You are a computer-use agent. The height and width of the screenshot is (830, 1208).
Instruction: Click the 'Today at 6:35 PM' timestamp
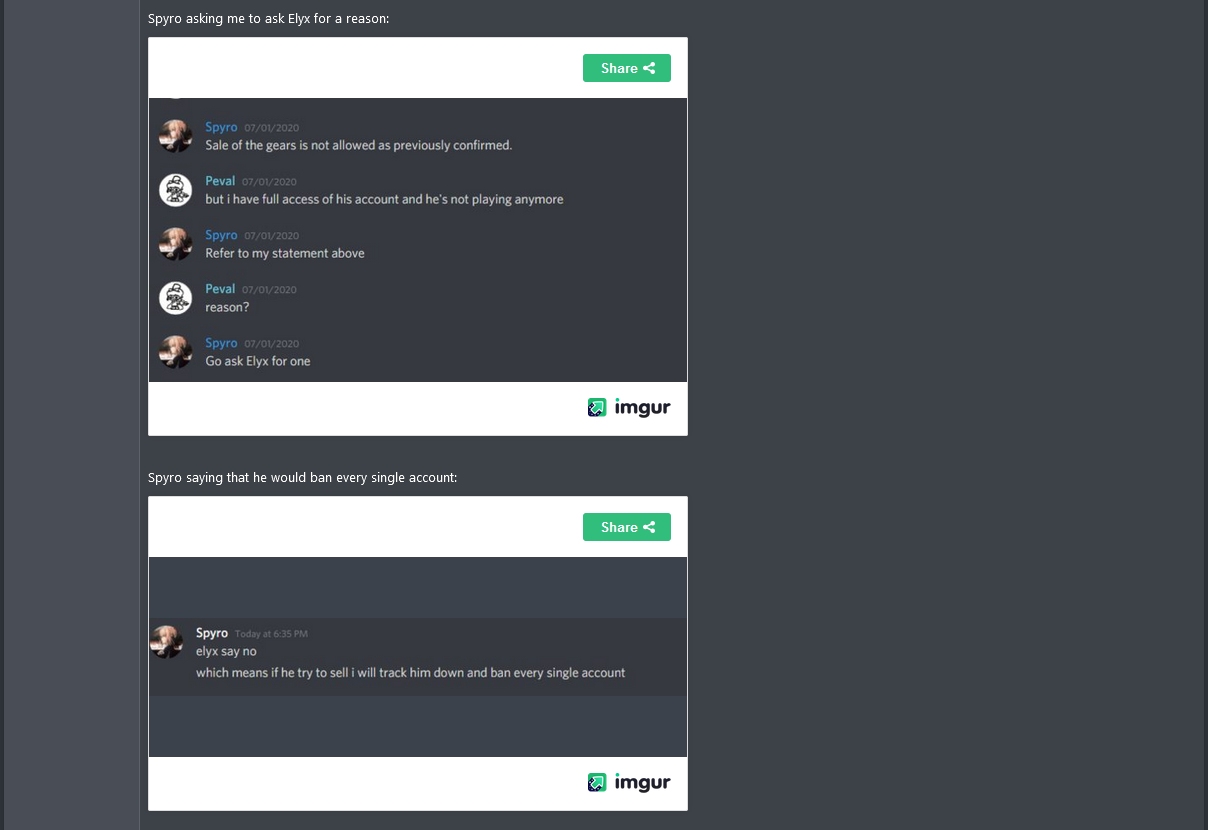pos(271,634)
